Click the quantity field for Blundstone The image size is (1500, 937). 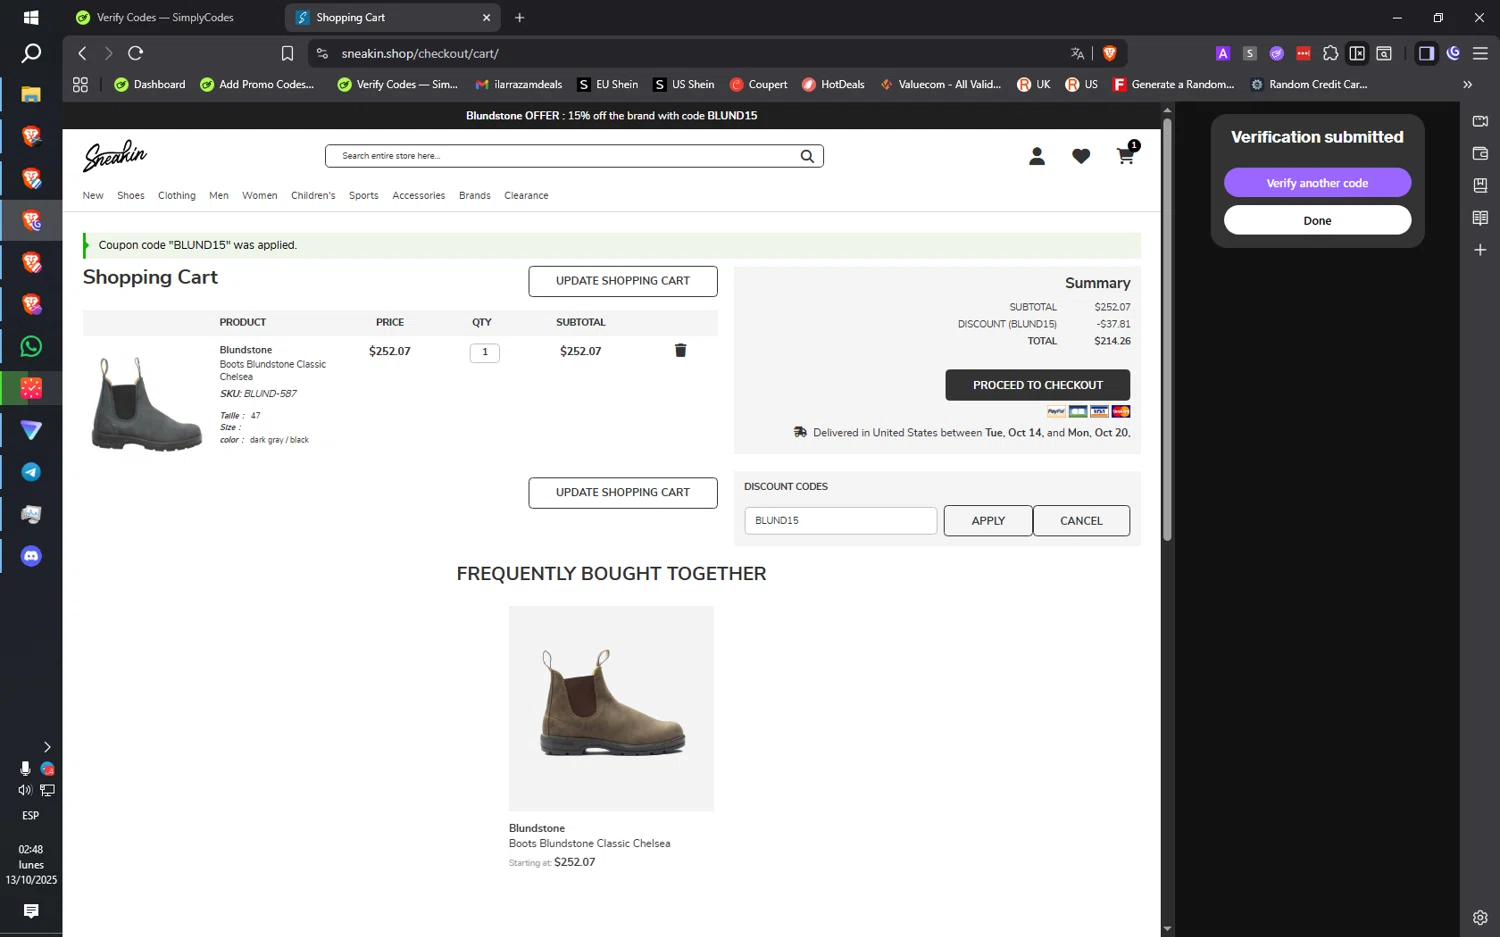pyautogui.click(x=485, y=352)
